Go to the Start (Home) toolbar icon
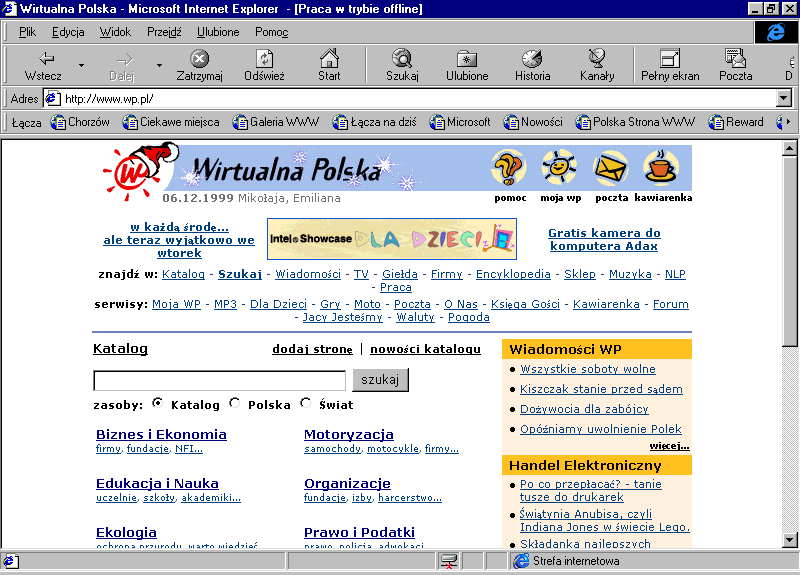Viewport: 800px width, 575px height. click(329, 60)
